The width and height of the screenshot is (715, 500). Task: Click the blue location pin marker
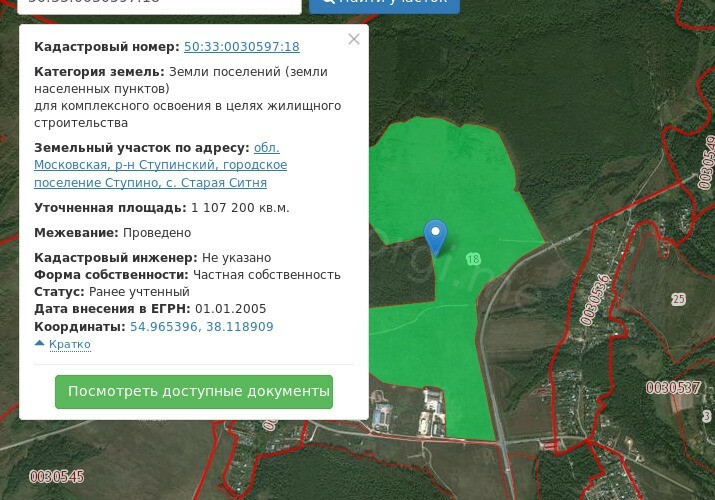(435, 235)
